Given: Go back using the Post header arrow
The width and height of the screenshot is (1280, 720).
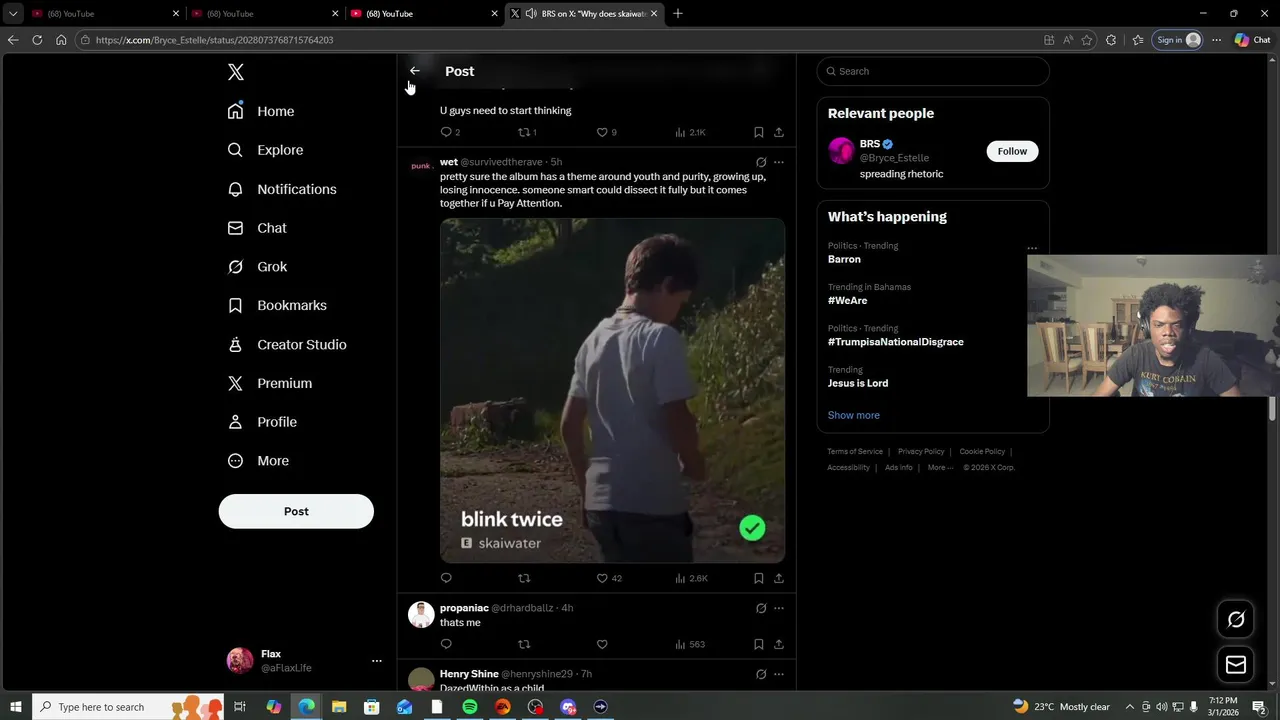Looking at the screenshot, I should (415, 71).
